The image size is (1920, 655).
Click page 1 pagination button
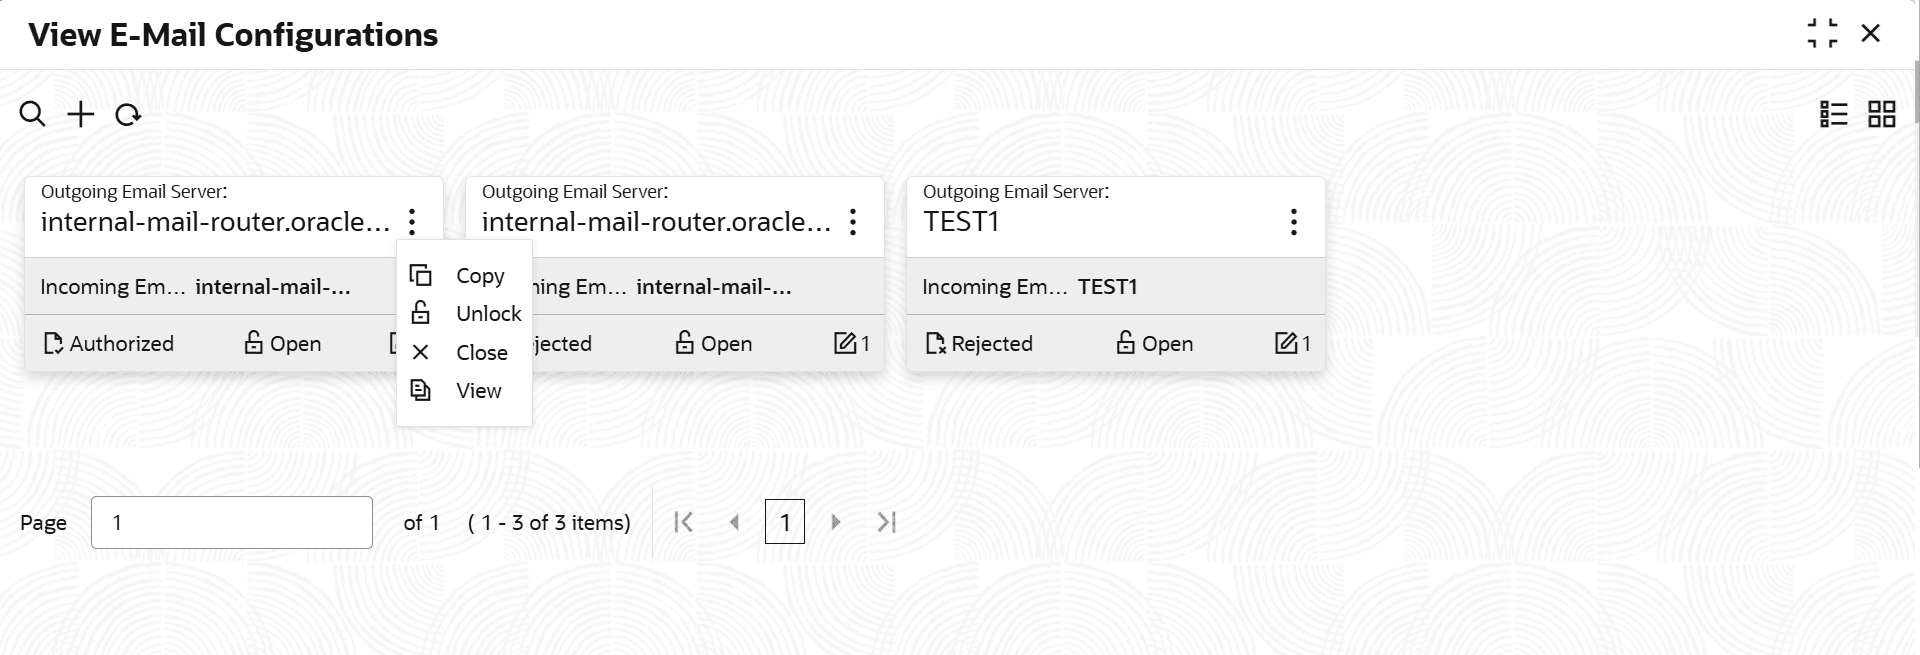[x=785, y=522]
